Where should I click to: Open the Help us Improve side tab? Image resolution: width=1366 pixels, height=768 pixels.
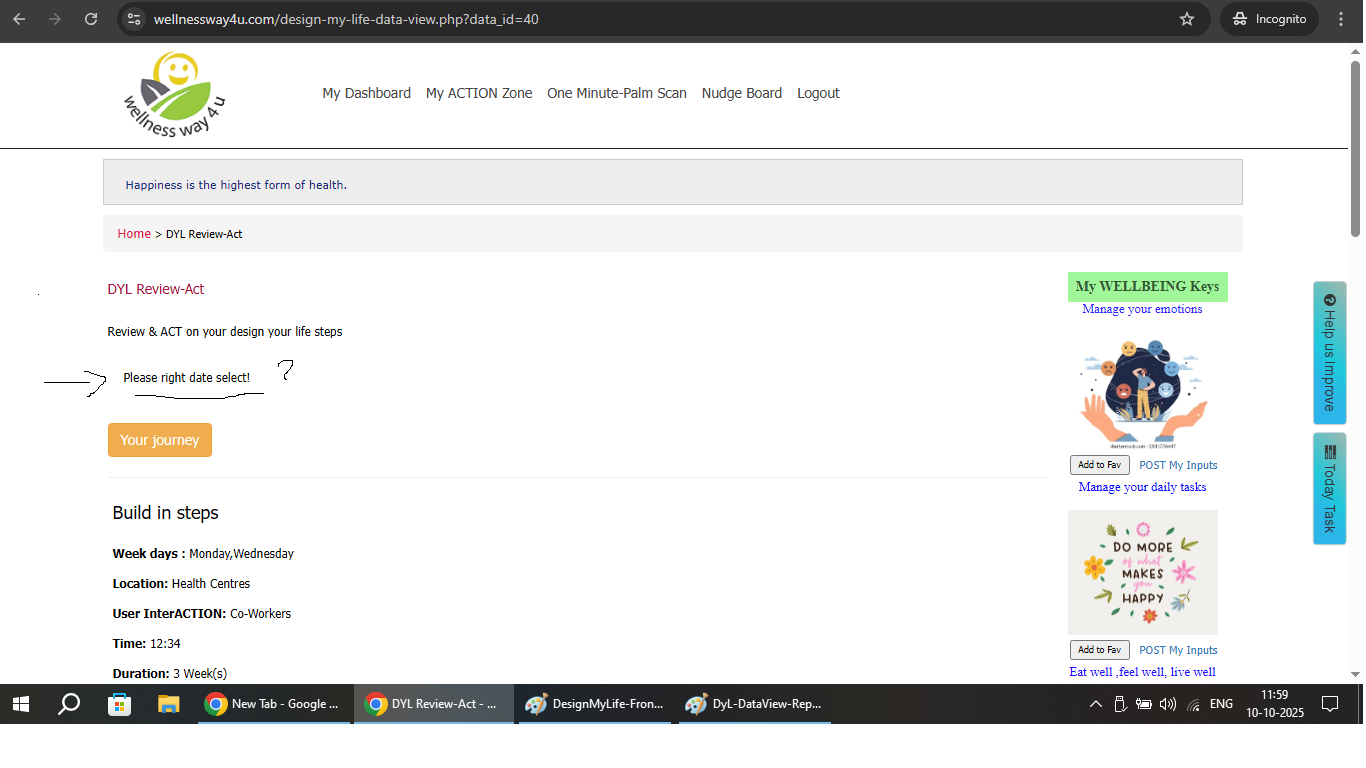[x=1329, y=353]
